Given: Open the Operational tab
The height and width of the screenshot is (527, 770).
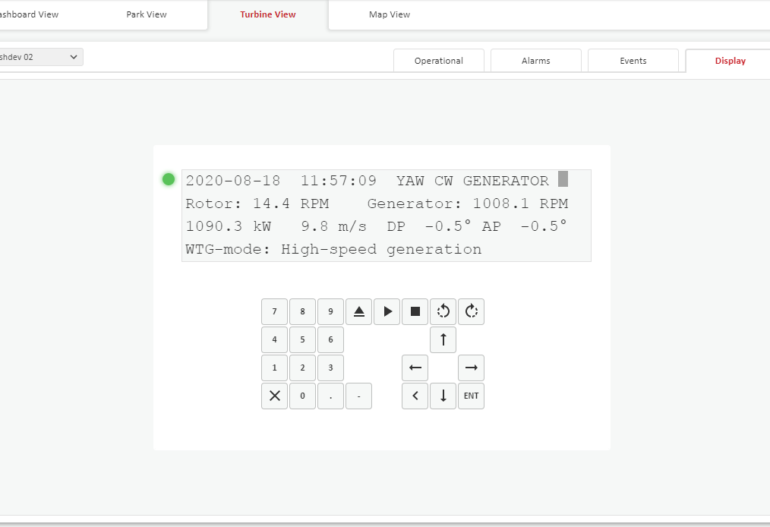Looking at the screenshot, I should pyautogui.click(x=439, y=61).
